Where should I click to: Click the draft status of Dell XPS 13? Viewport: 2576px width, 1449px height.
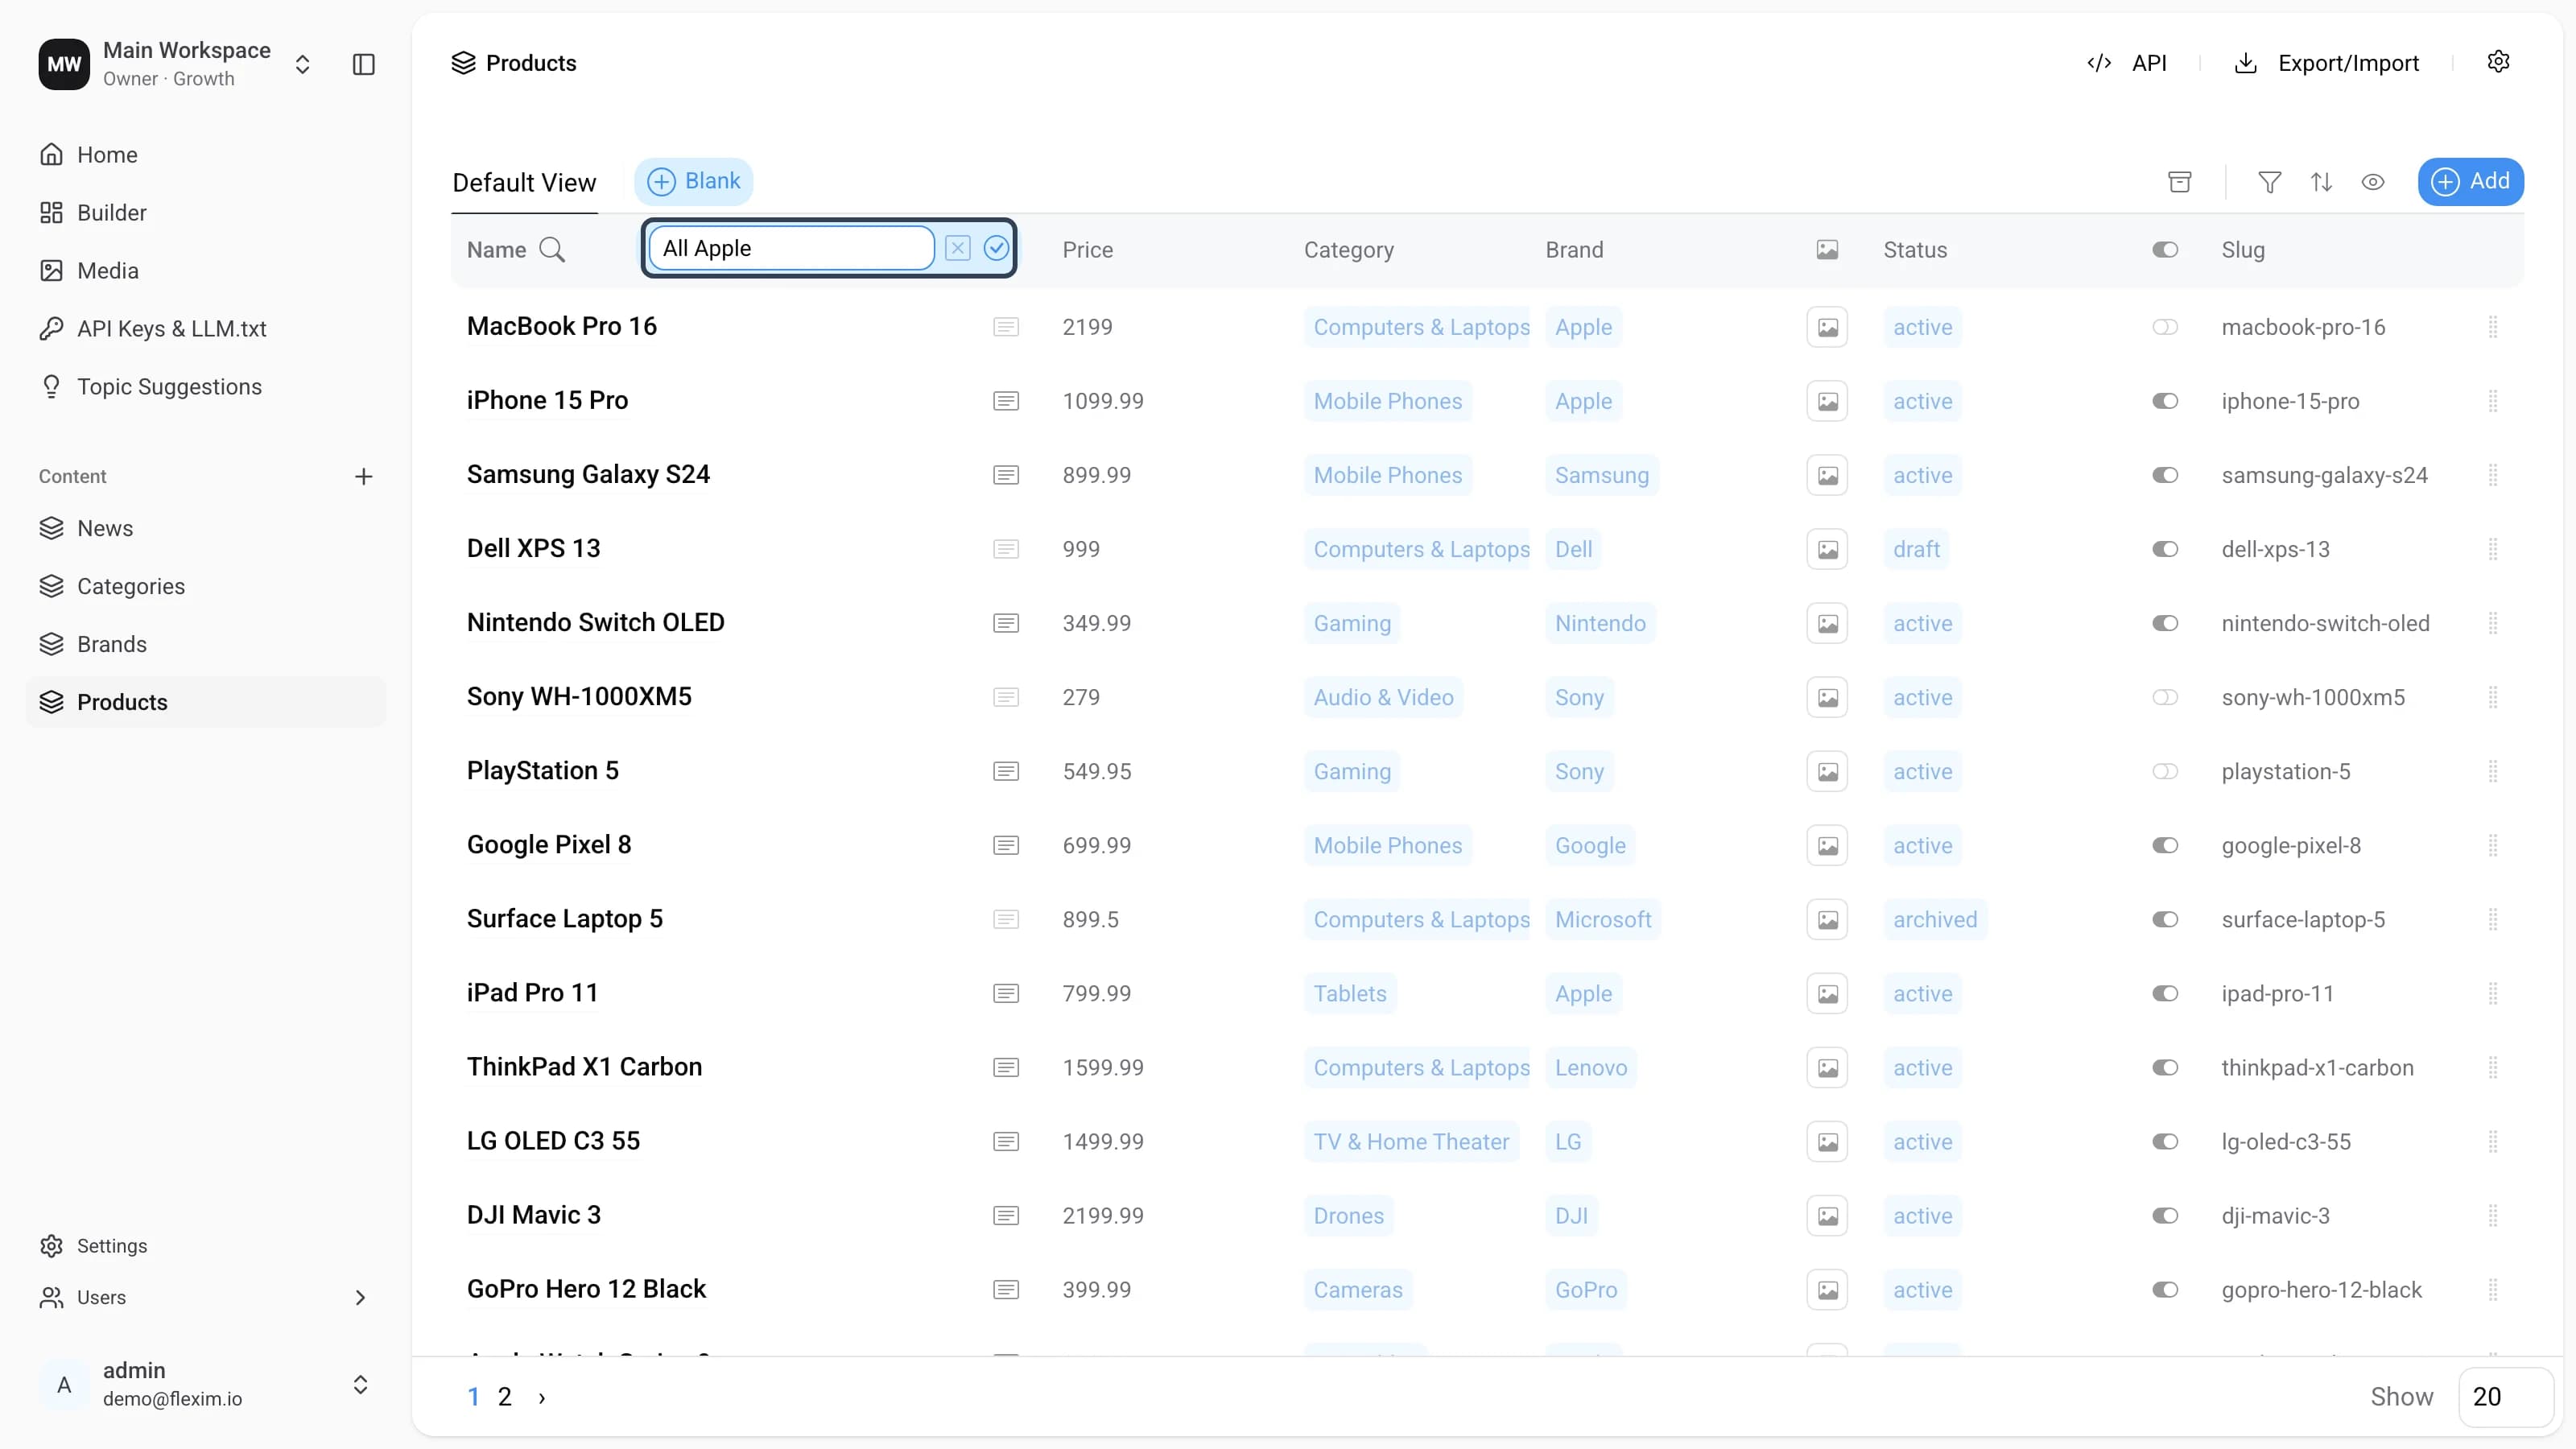(x=1916, y=549)
